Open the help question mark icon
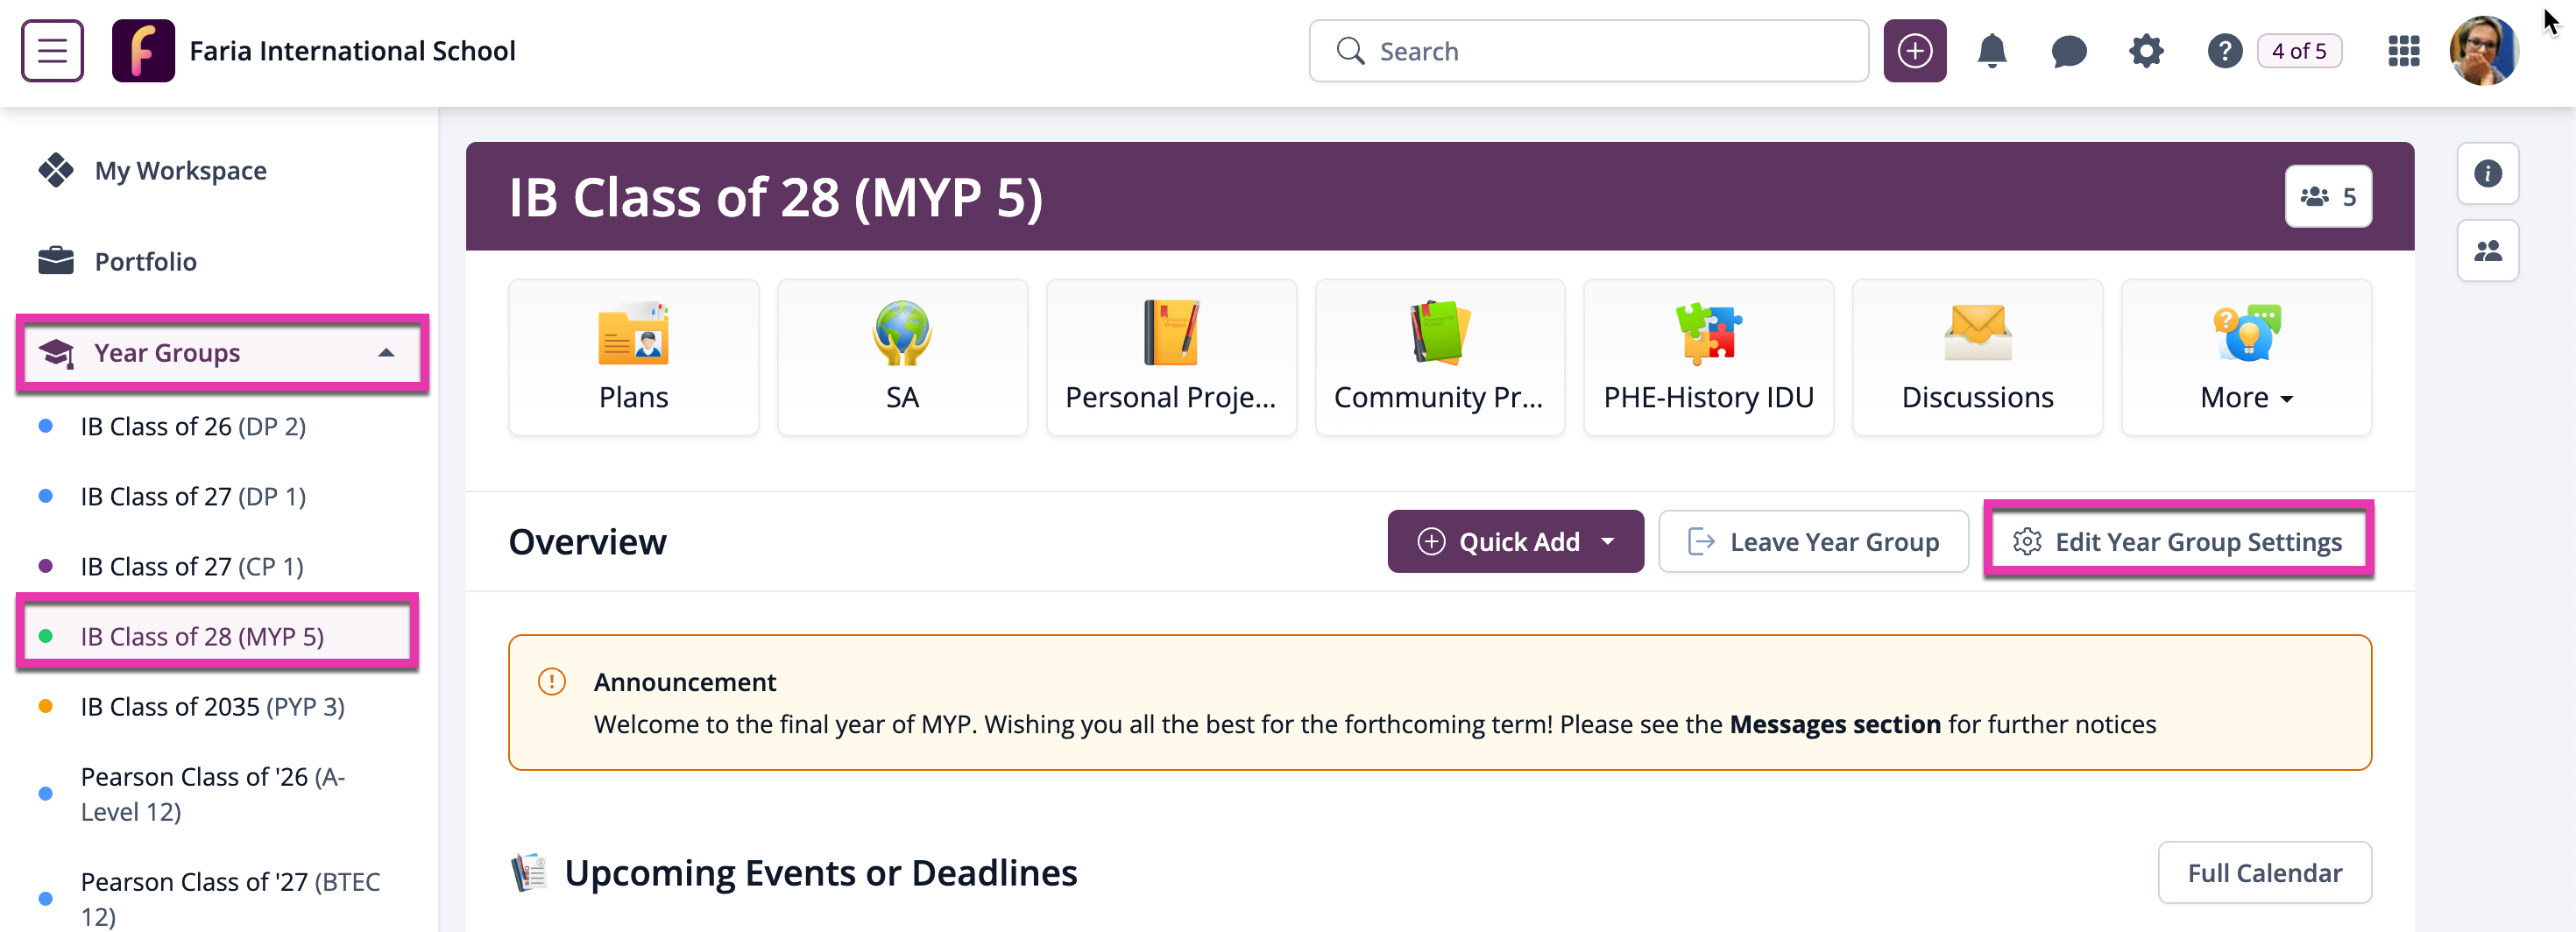 (x=2224, y=51)
